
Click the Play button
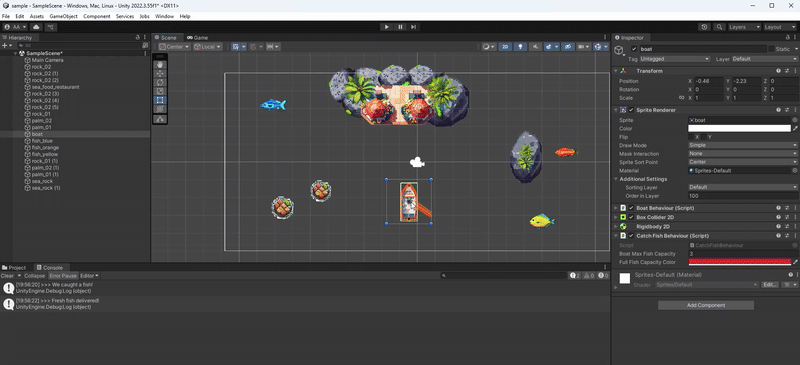386,27
